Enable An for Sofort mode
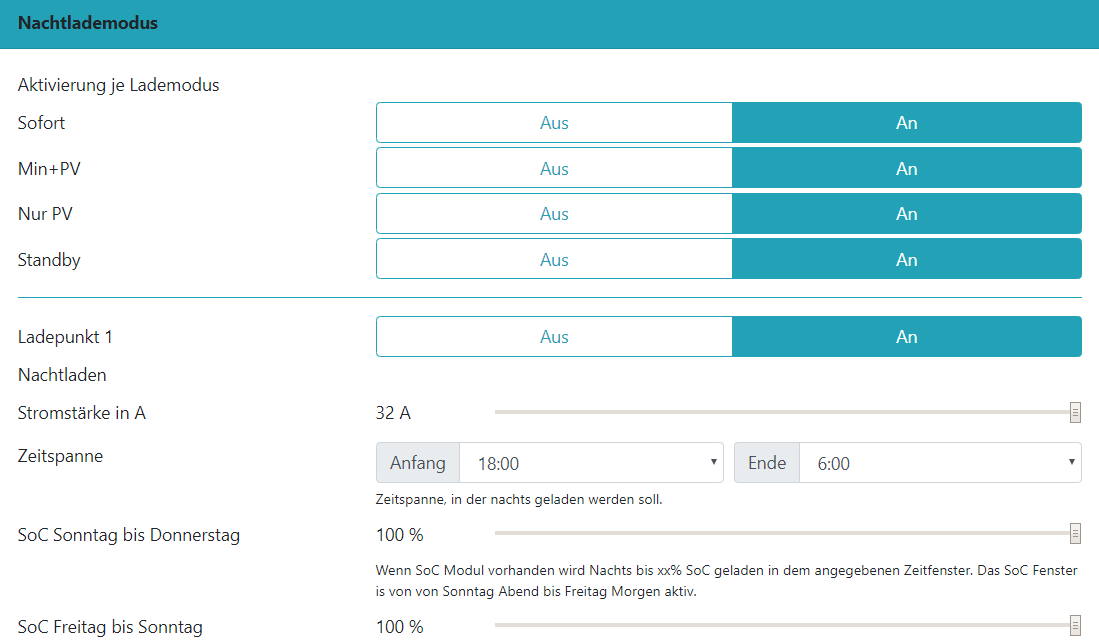 (x=906, y=123)
